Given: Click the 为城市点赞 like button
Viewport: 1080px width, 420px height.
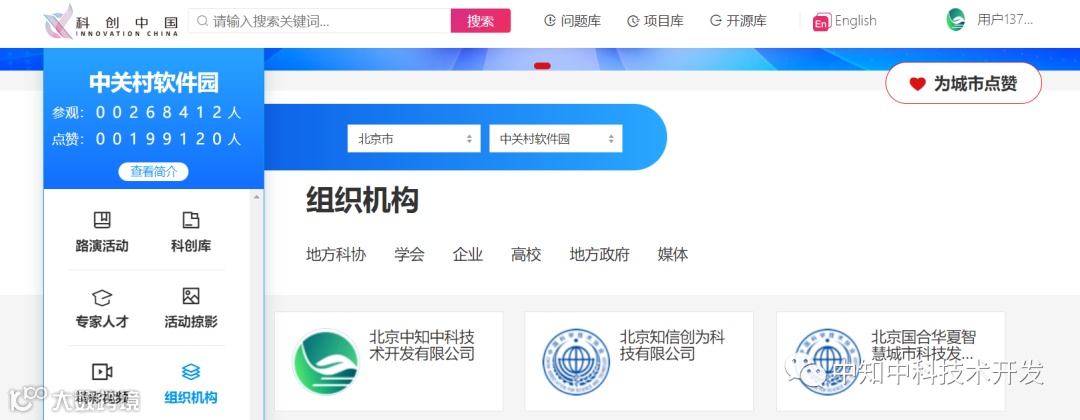Looking at the screenshot, I should pyautogui.click(x=963, y=83).
